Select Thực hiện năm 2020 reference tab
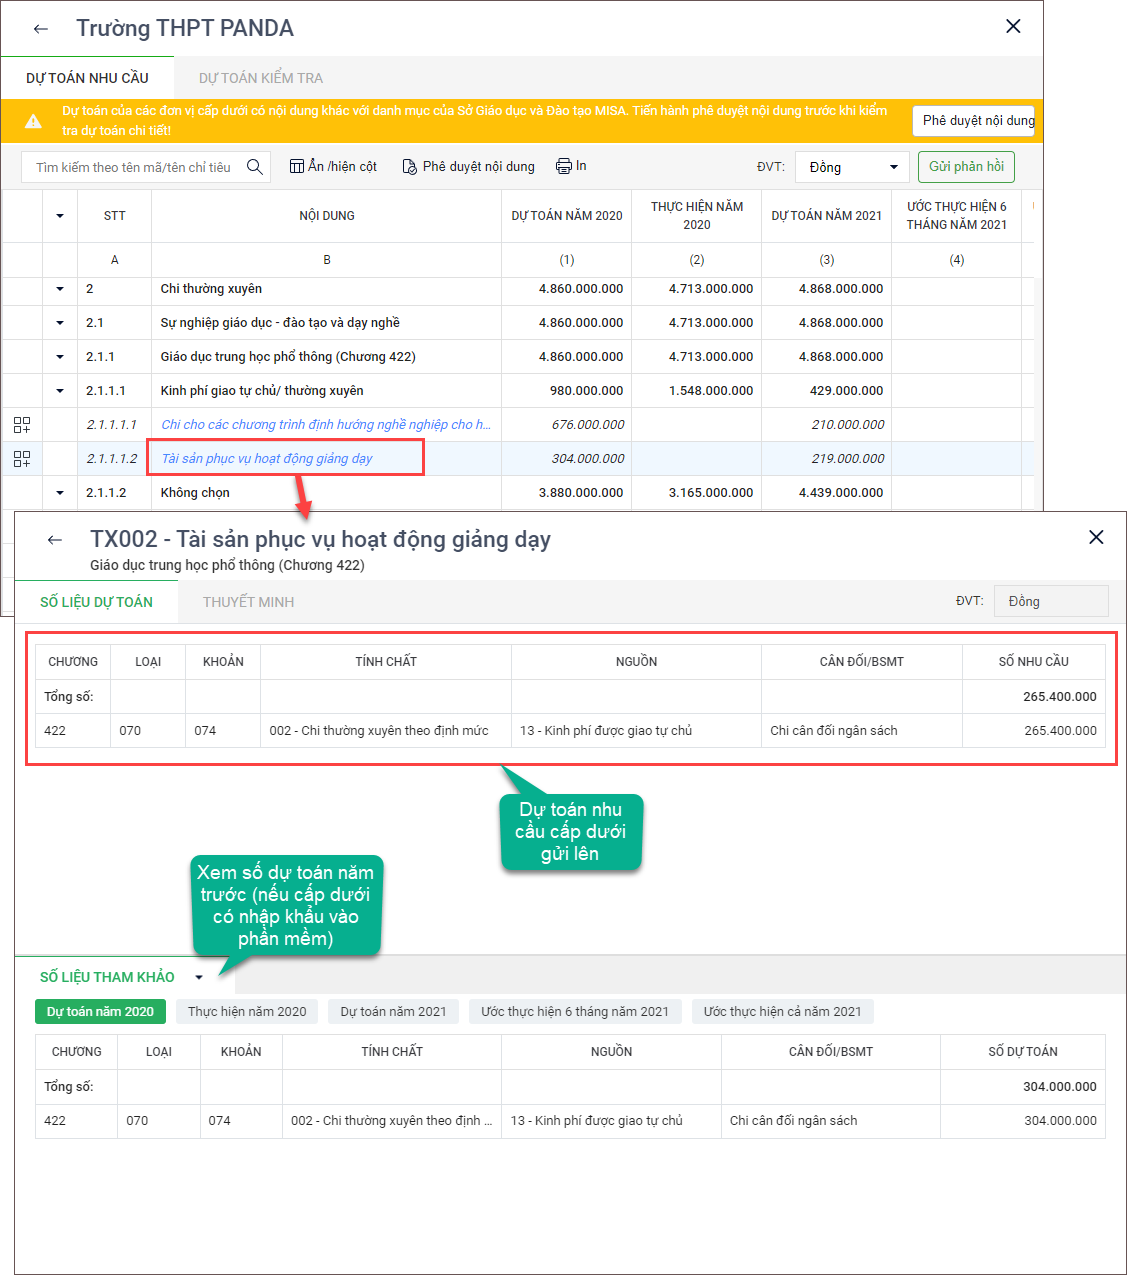This screenshot has height=1275, width=1127. pos(247,1012)
